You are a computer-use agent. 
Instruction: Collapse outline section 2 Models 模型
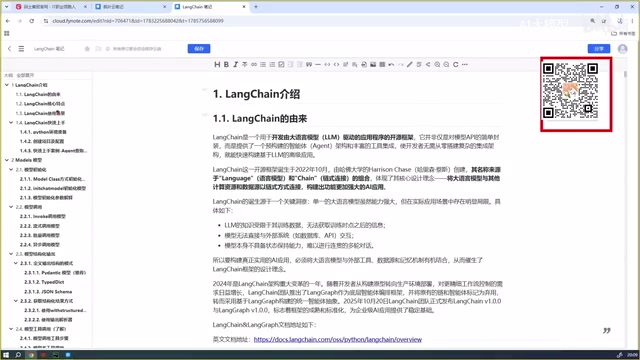7,160
